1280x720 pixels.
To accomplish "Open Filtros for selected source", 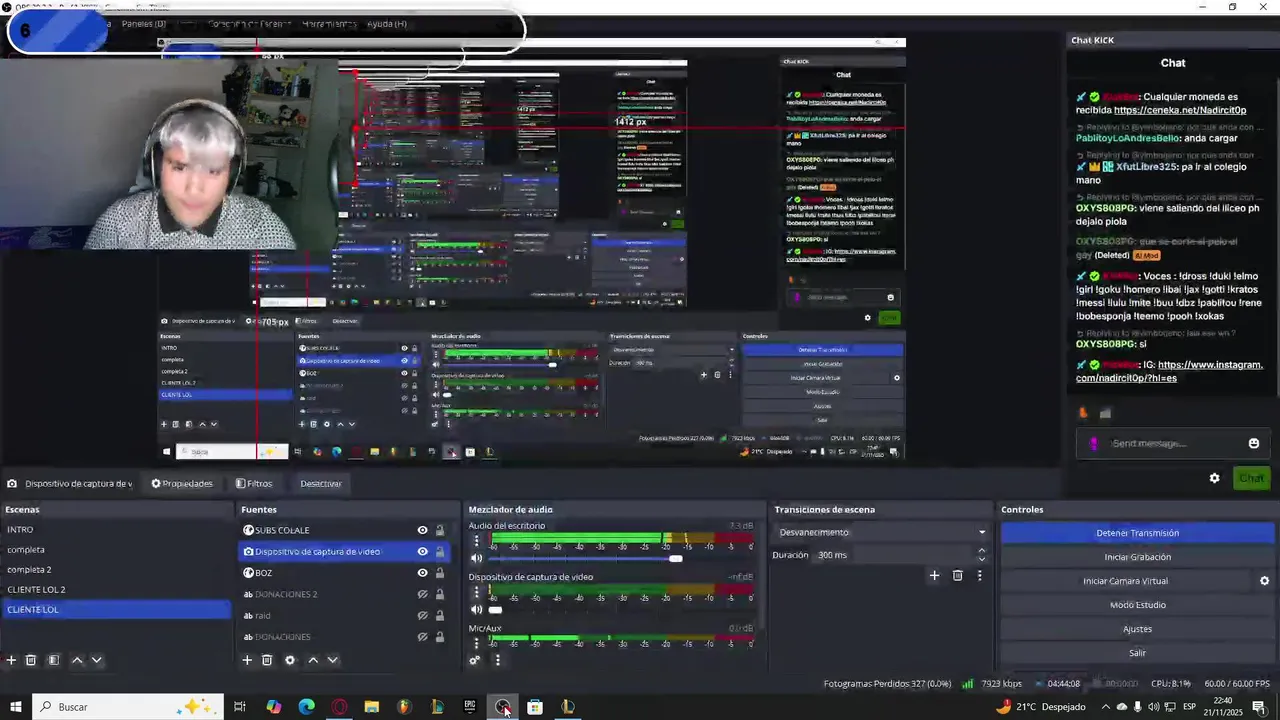I will pos(254,484).
